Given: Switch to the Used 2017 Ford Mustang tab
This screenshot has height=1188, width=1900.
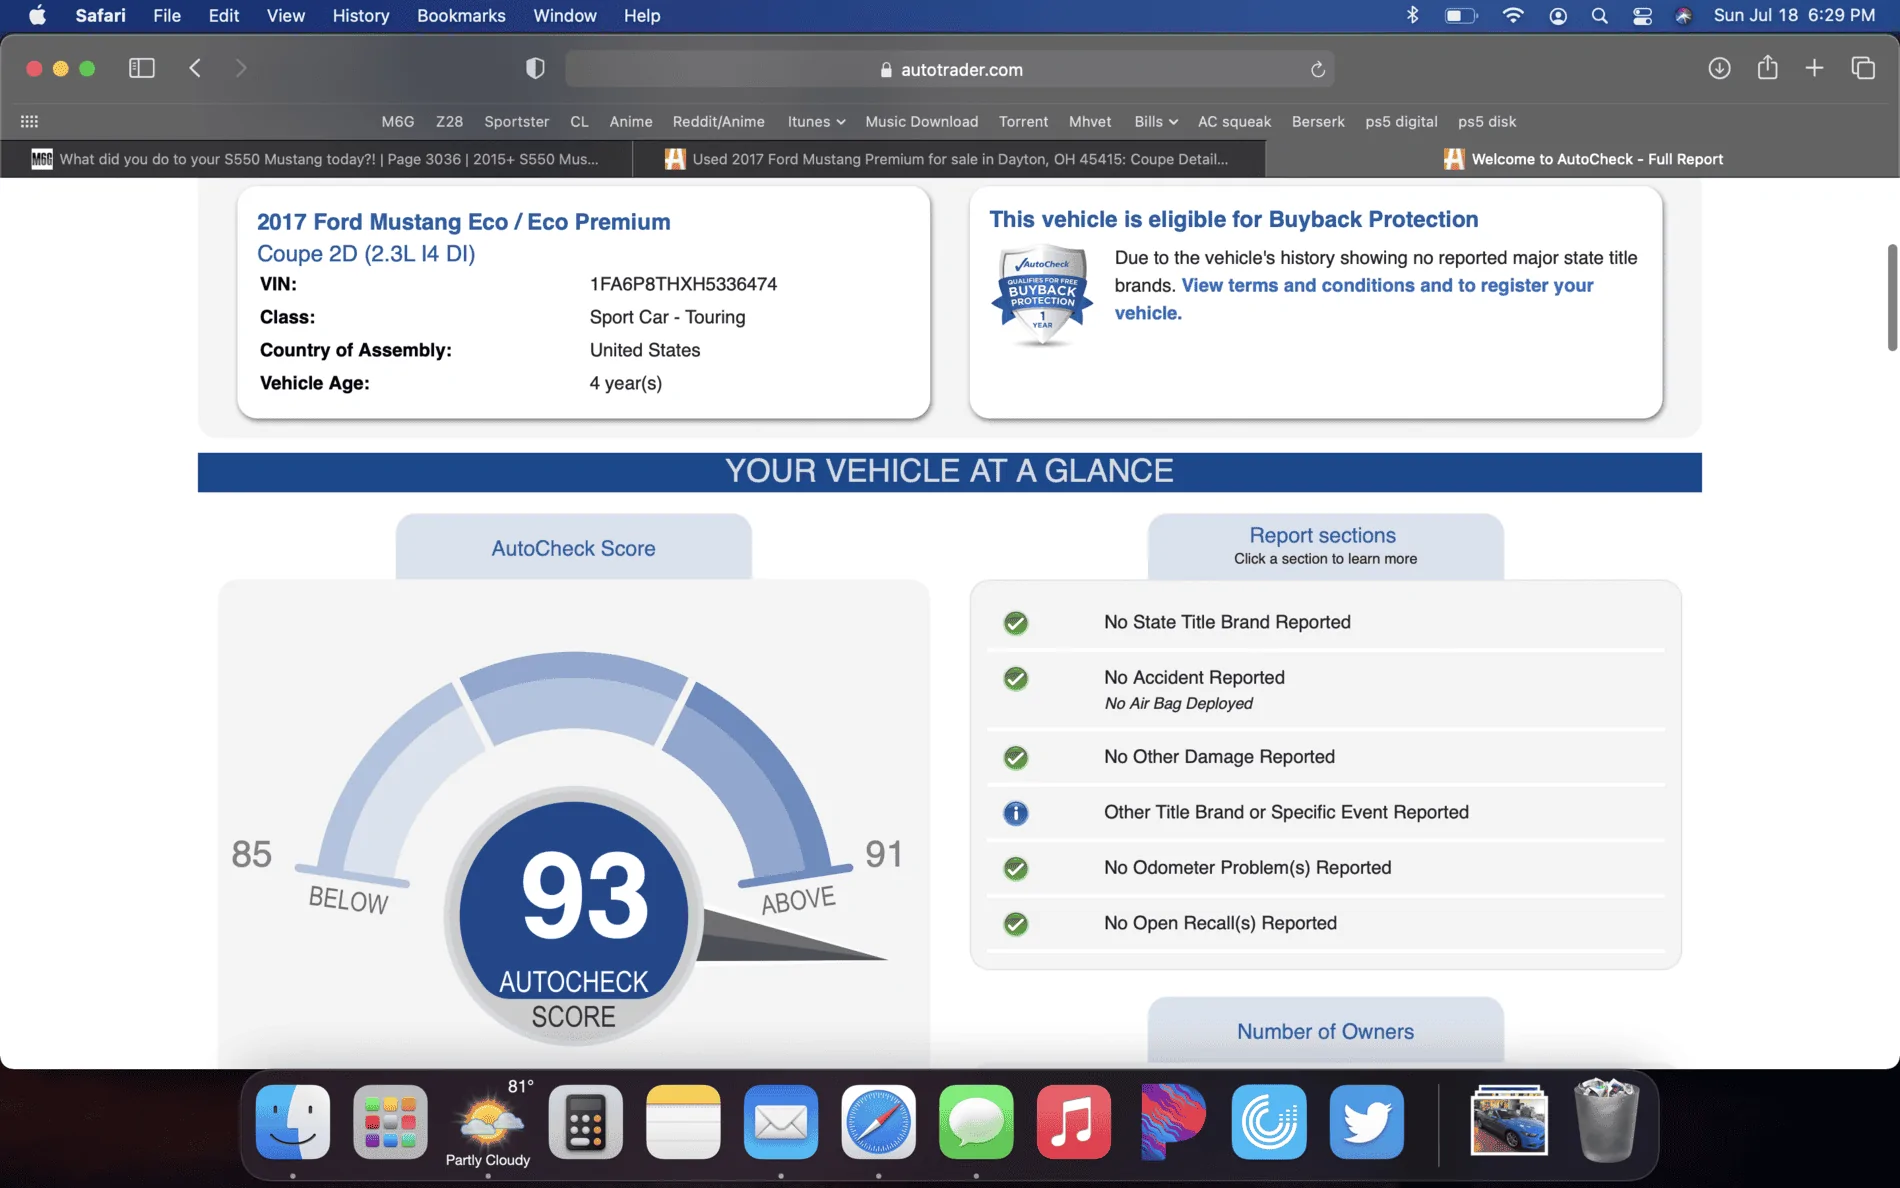Looking at the screenshot, I should point(949,159).
